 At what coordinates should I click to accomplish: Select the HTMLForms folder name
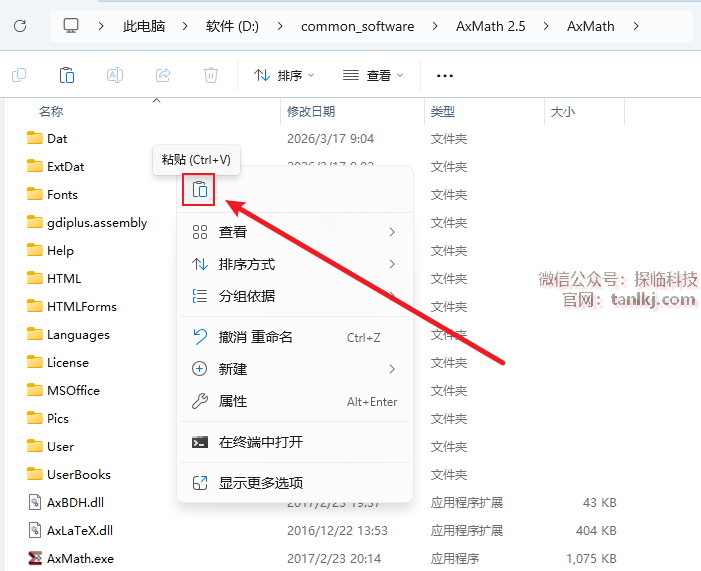coord(82,307)
